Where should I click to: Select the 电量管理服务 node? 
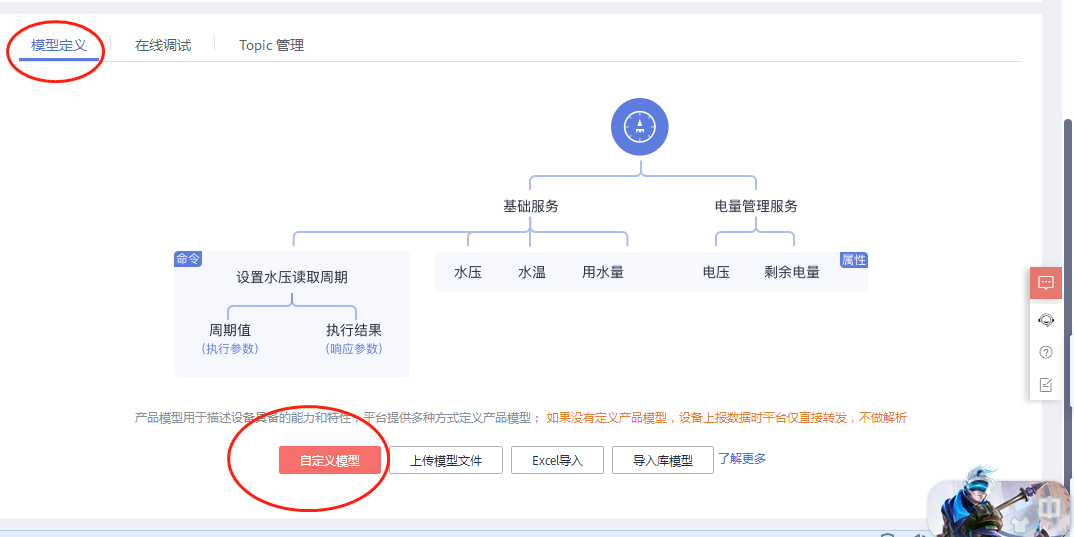click(756, 206)
